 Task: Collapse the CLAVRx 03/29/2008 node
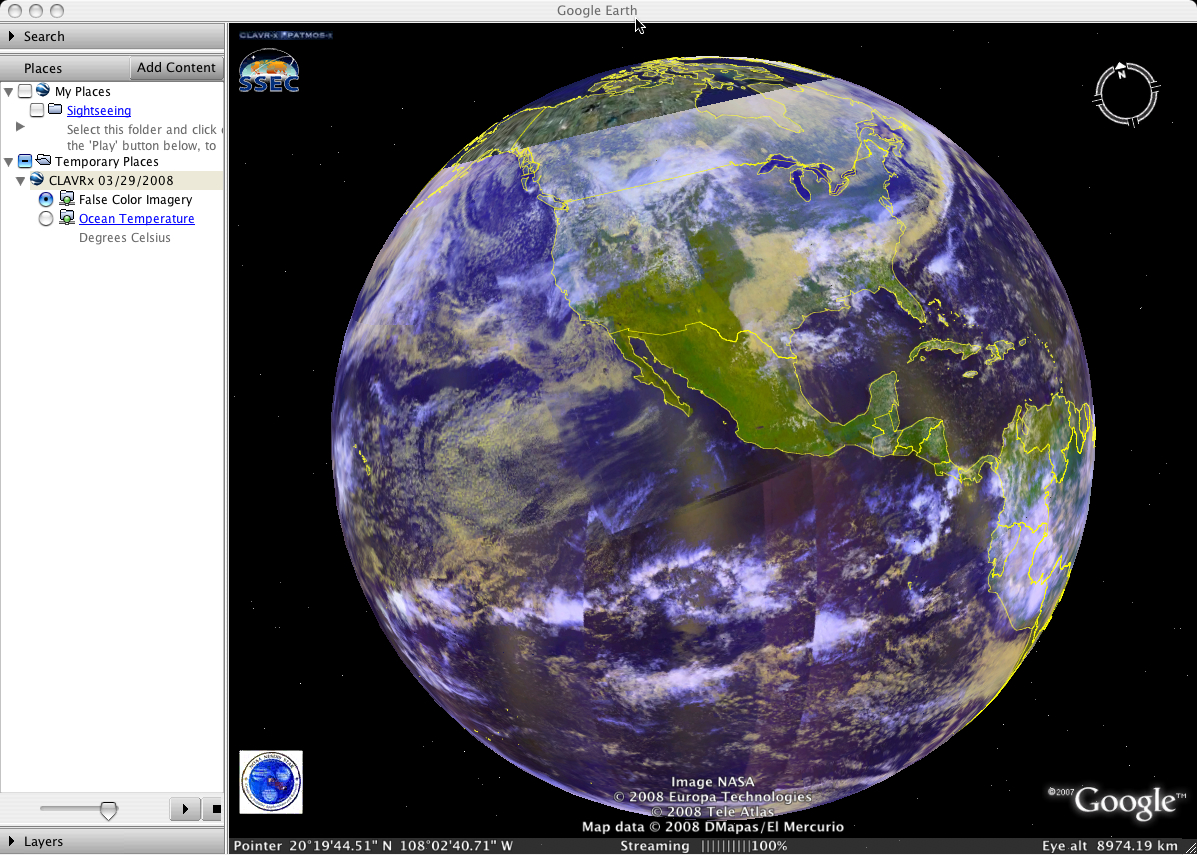coord(21,181)
